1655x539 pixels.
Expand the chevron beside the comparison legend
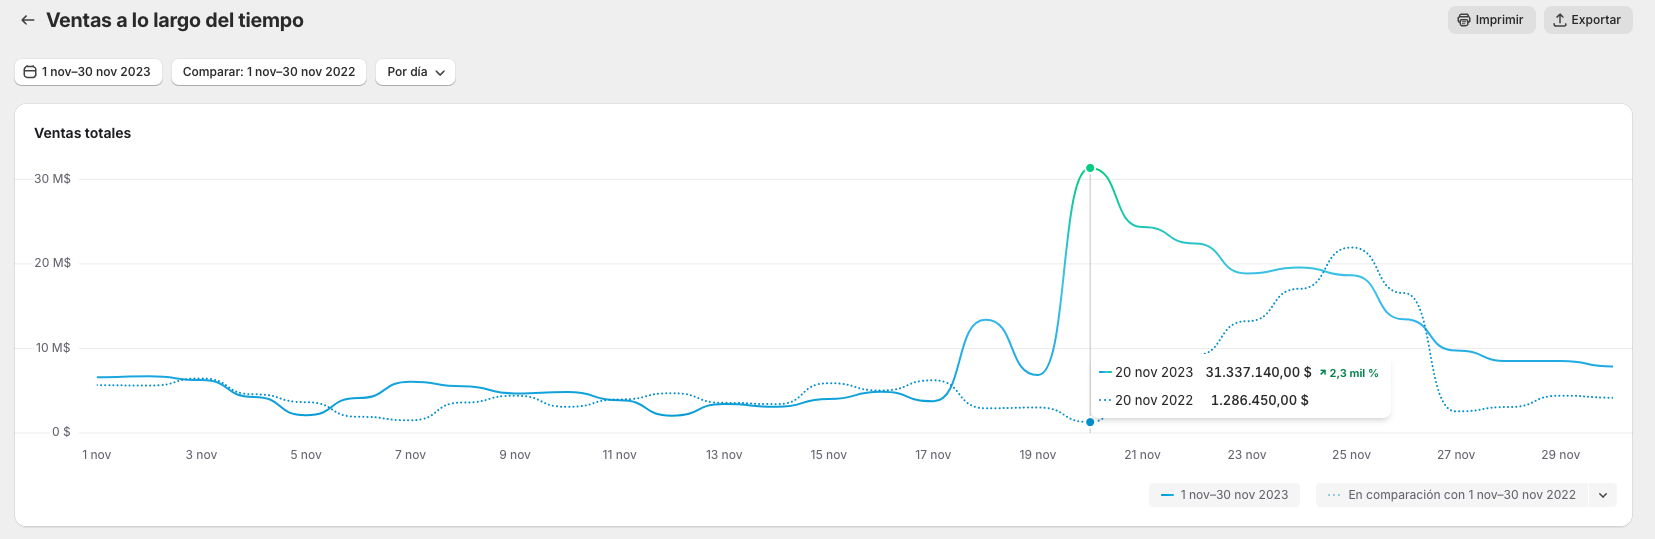tap(1603, 495)
